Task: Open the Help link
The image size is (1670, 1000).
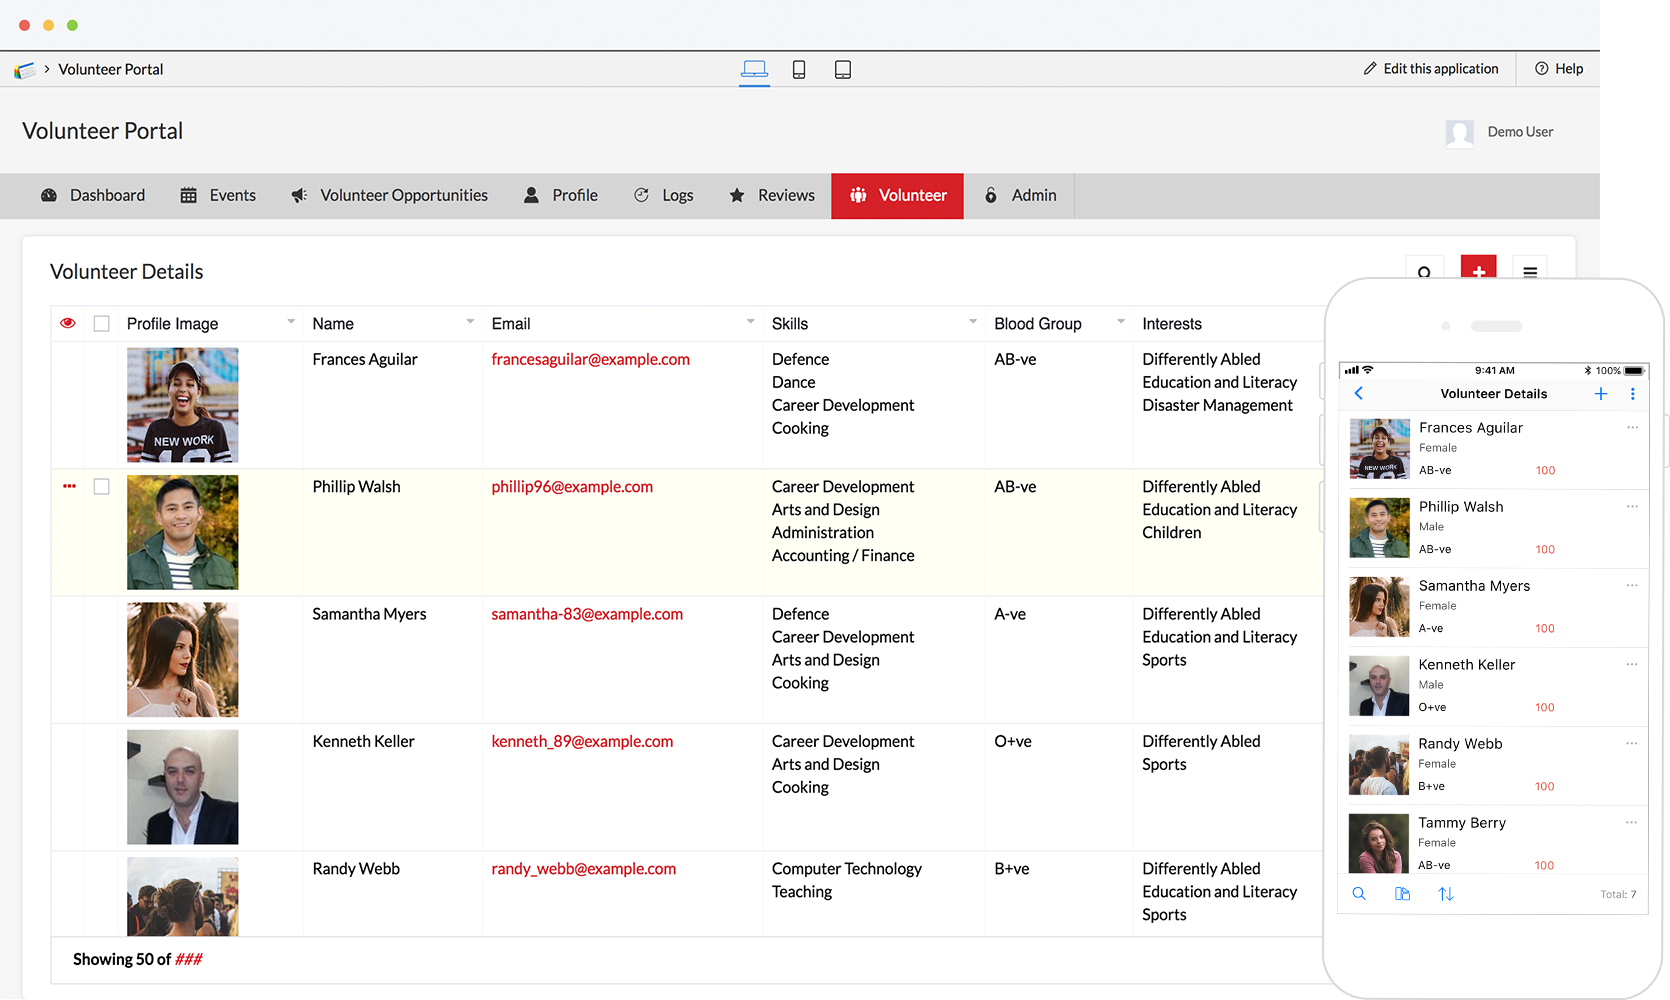Action: tap(1559, 69)
